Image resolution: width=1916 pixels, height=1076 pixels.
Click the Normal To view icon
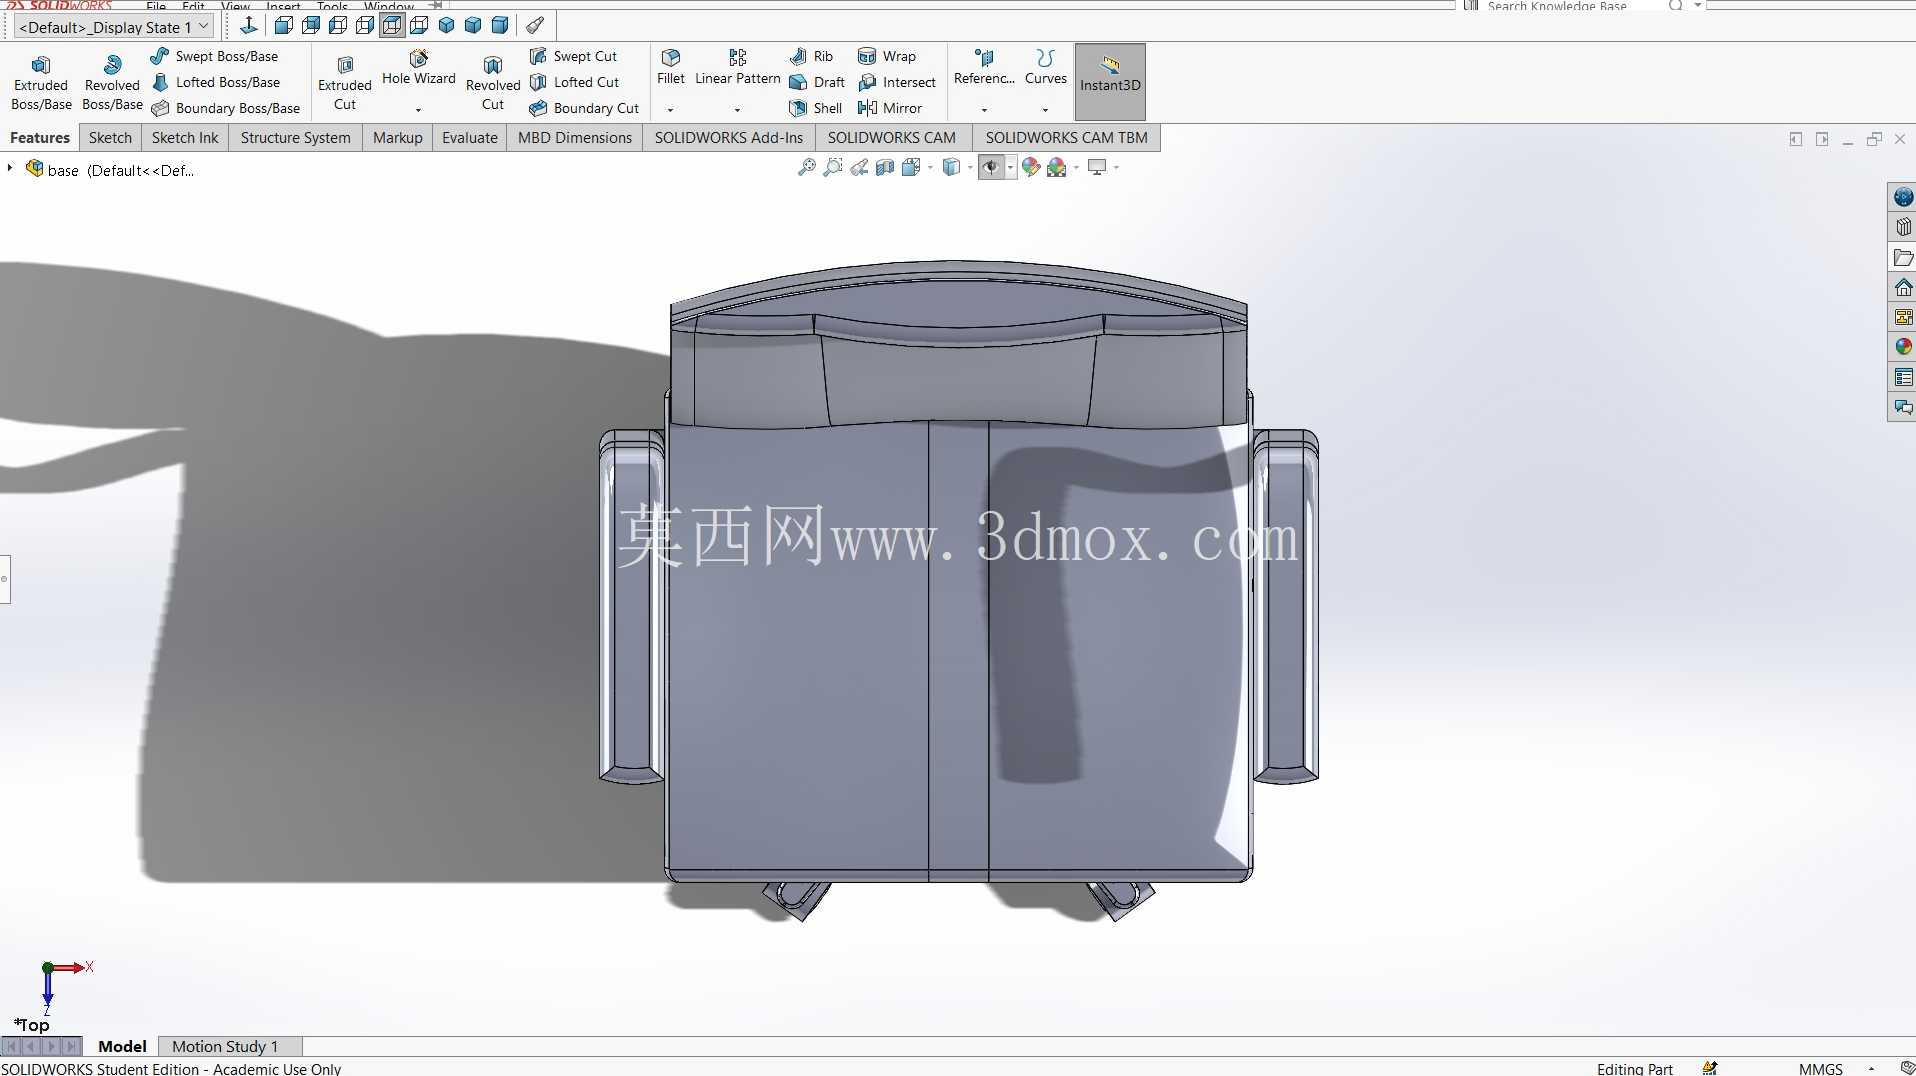(249, 25)
